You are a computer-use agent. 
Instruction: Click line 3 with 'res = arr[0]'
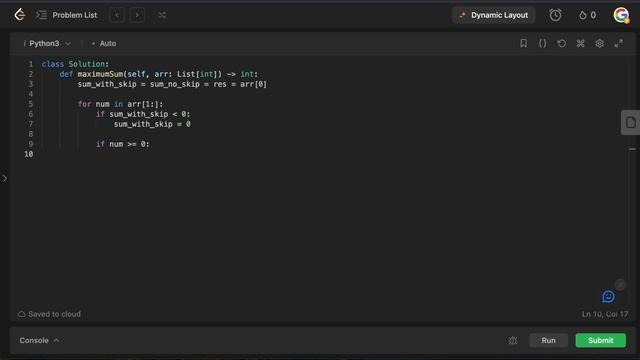pyautogui.click(x=172, y=84)
